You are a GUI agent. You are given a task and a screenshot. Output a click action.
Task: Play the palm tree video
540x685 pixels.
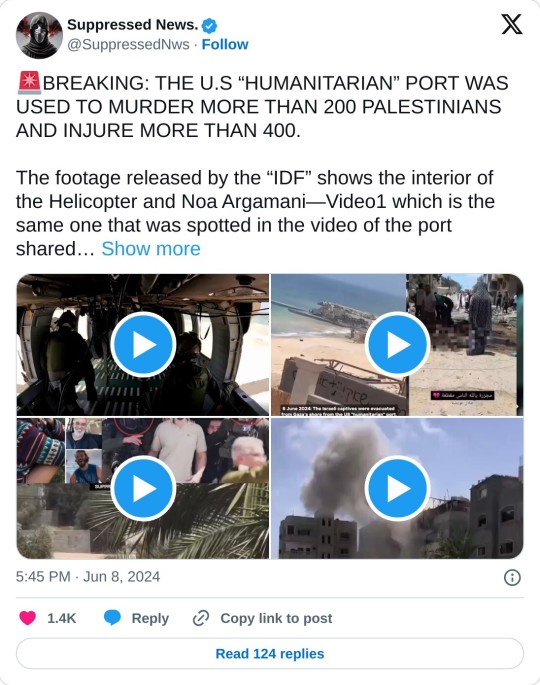[x=143, y=488]
